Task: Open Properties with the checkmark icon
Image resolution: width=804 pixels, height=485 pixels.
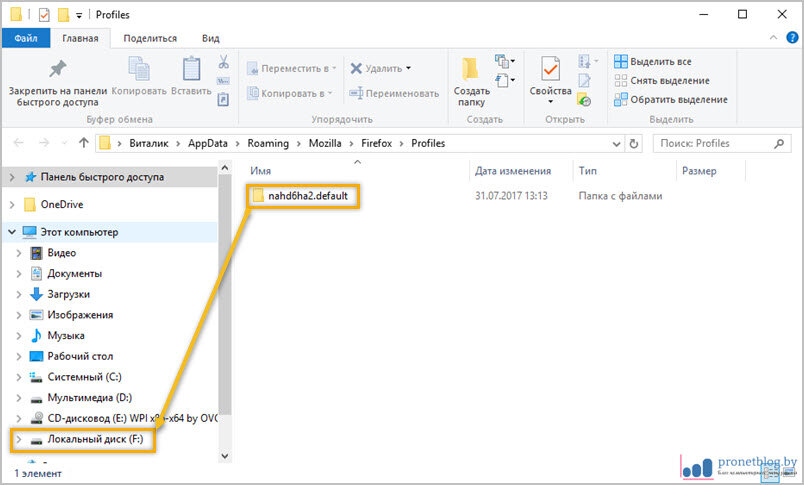Action: point(550,70)
